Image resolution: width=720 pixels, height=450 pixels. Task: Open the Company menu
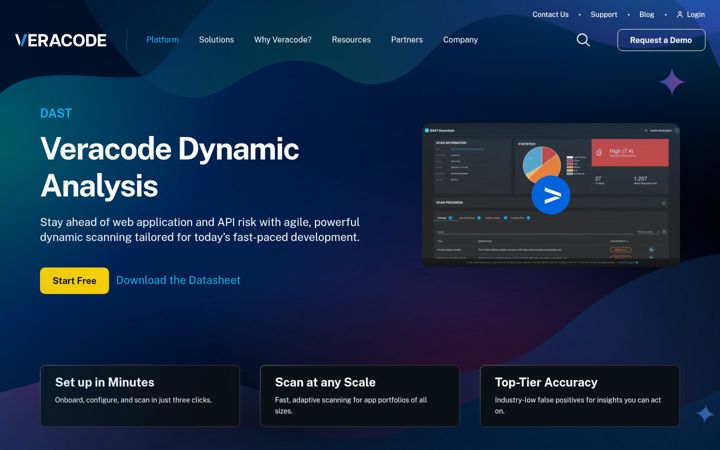click(x=460, y=40)
